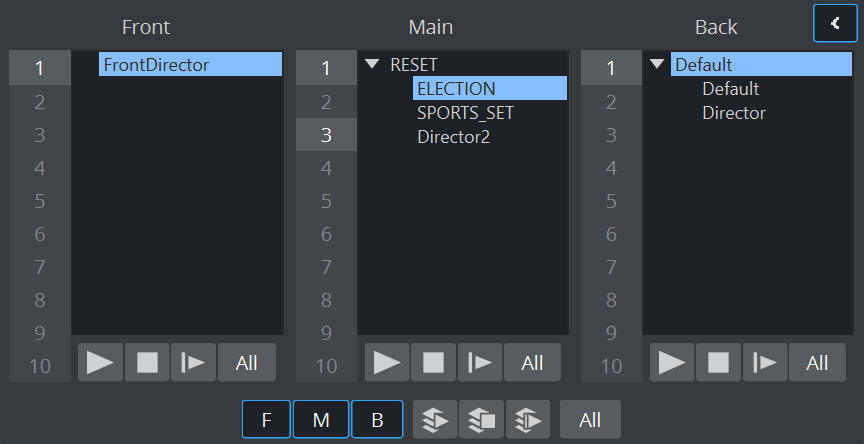Image resolution: width=864 pixels, height=444 pixels.
Task: Select Director2 in the Main list
Action: tap(453, 137)
